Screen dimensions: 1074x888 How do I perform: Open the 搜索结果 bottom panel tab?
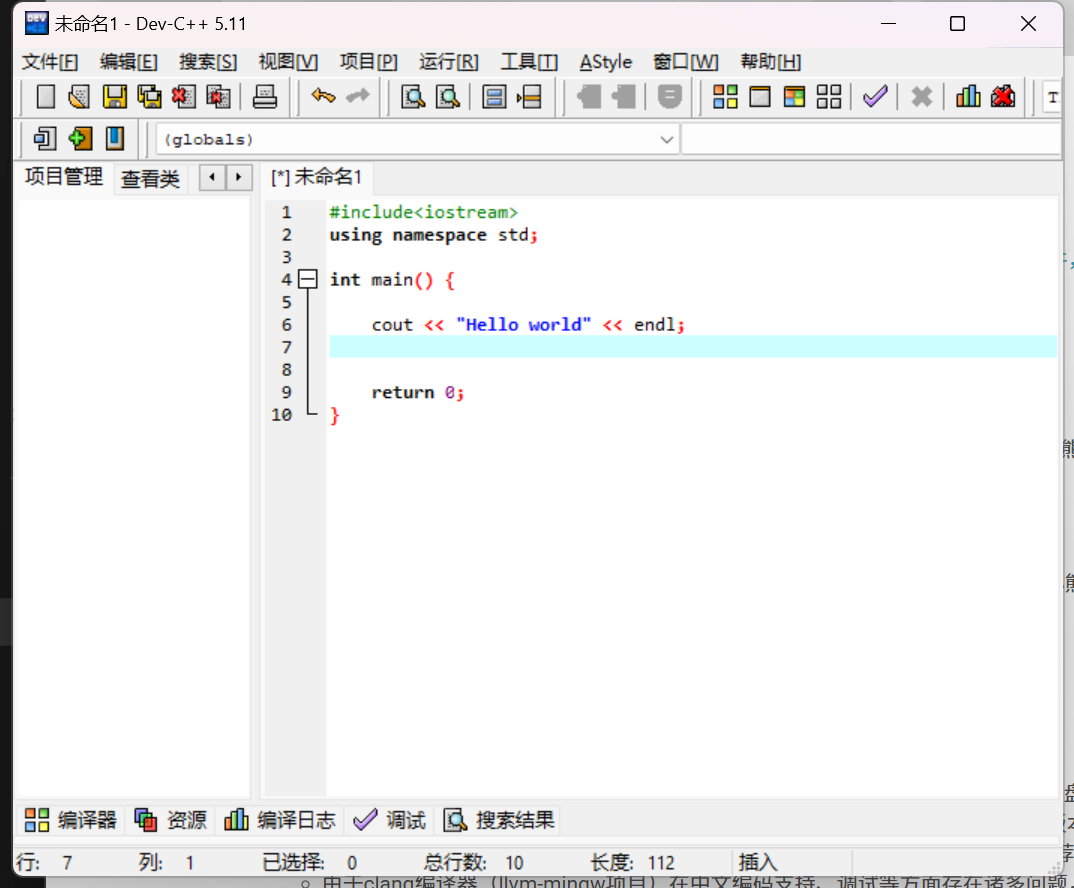499,819
